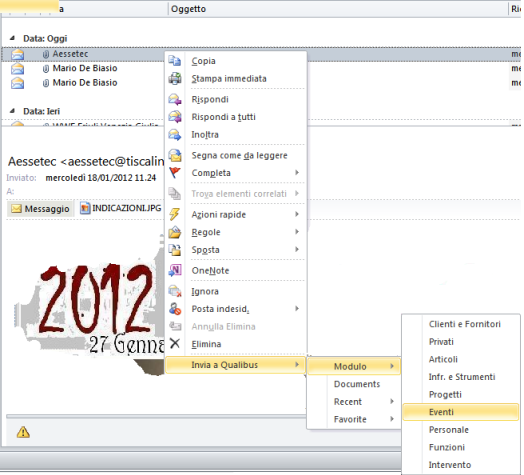Click the Segna come da leggere envelope icon

coord(175,155)
